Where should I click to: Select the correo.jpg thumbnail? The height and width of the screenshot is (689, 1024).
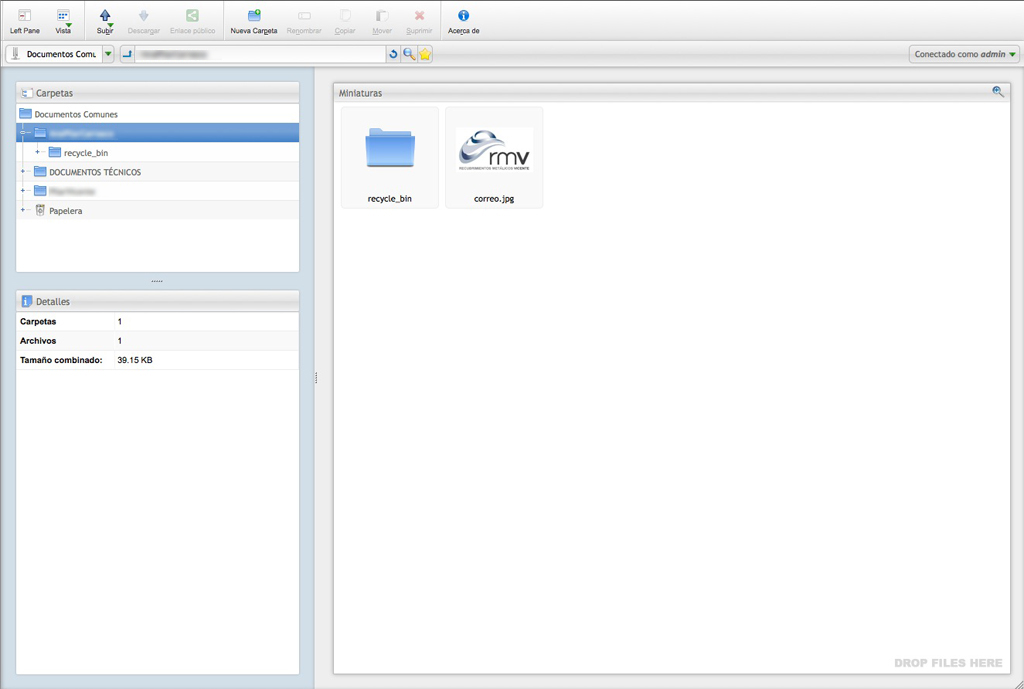(x=494, y=157)
